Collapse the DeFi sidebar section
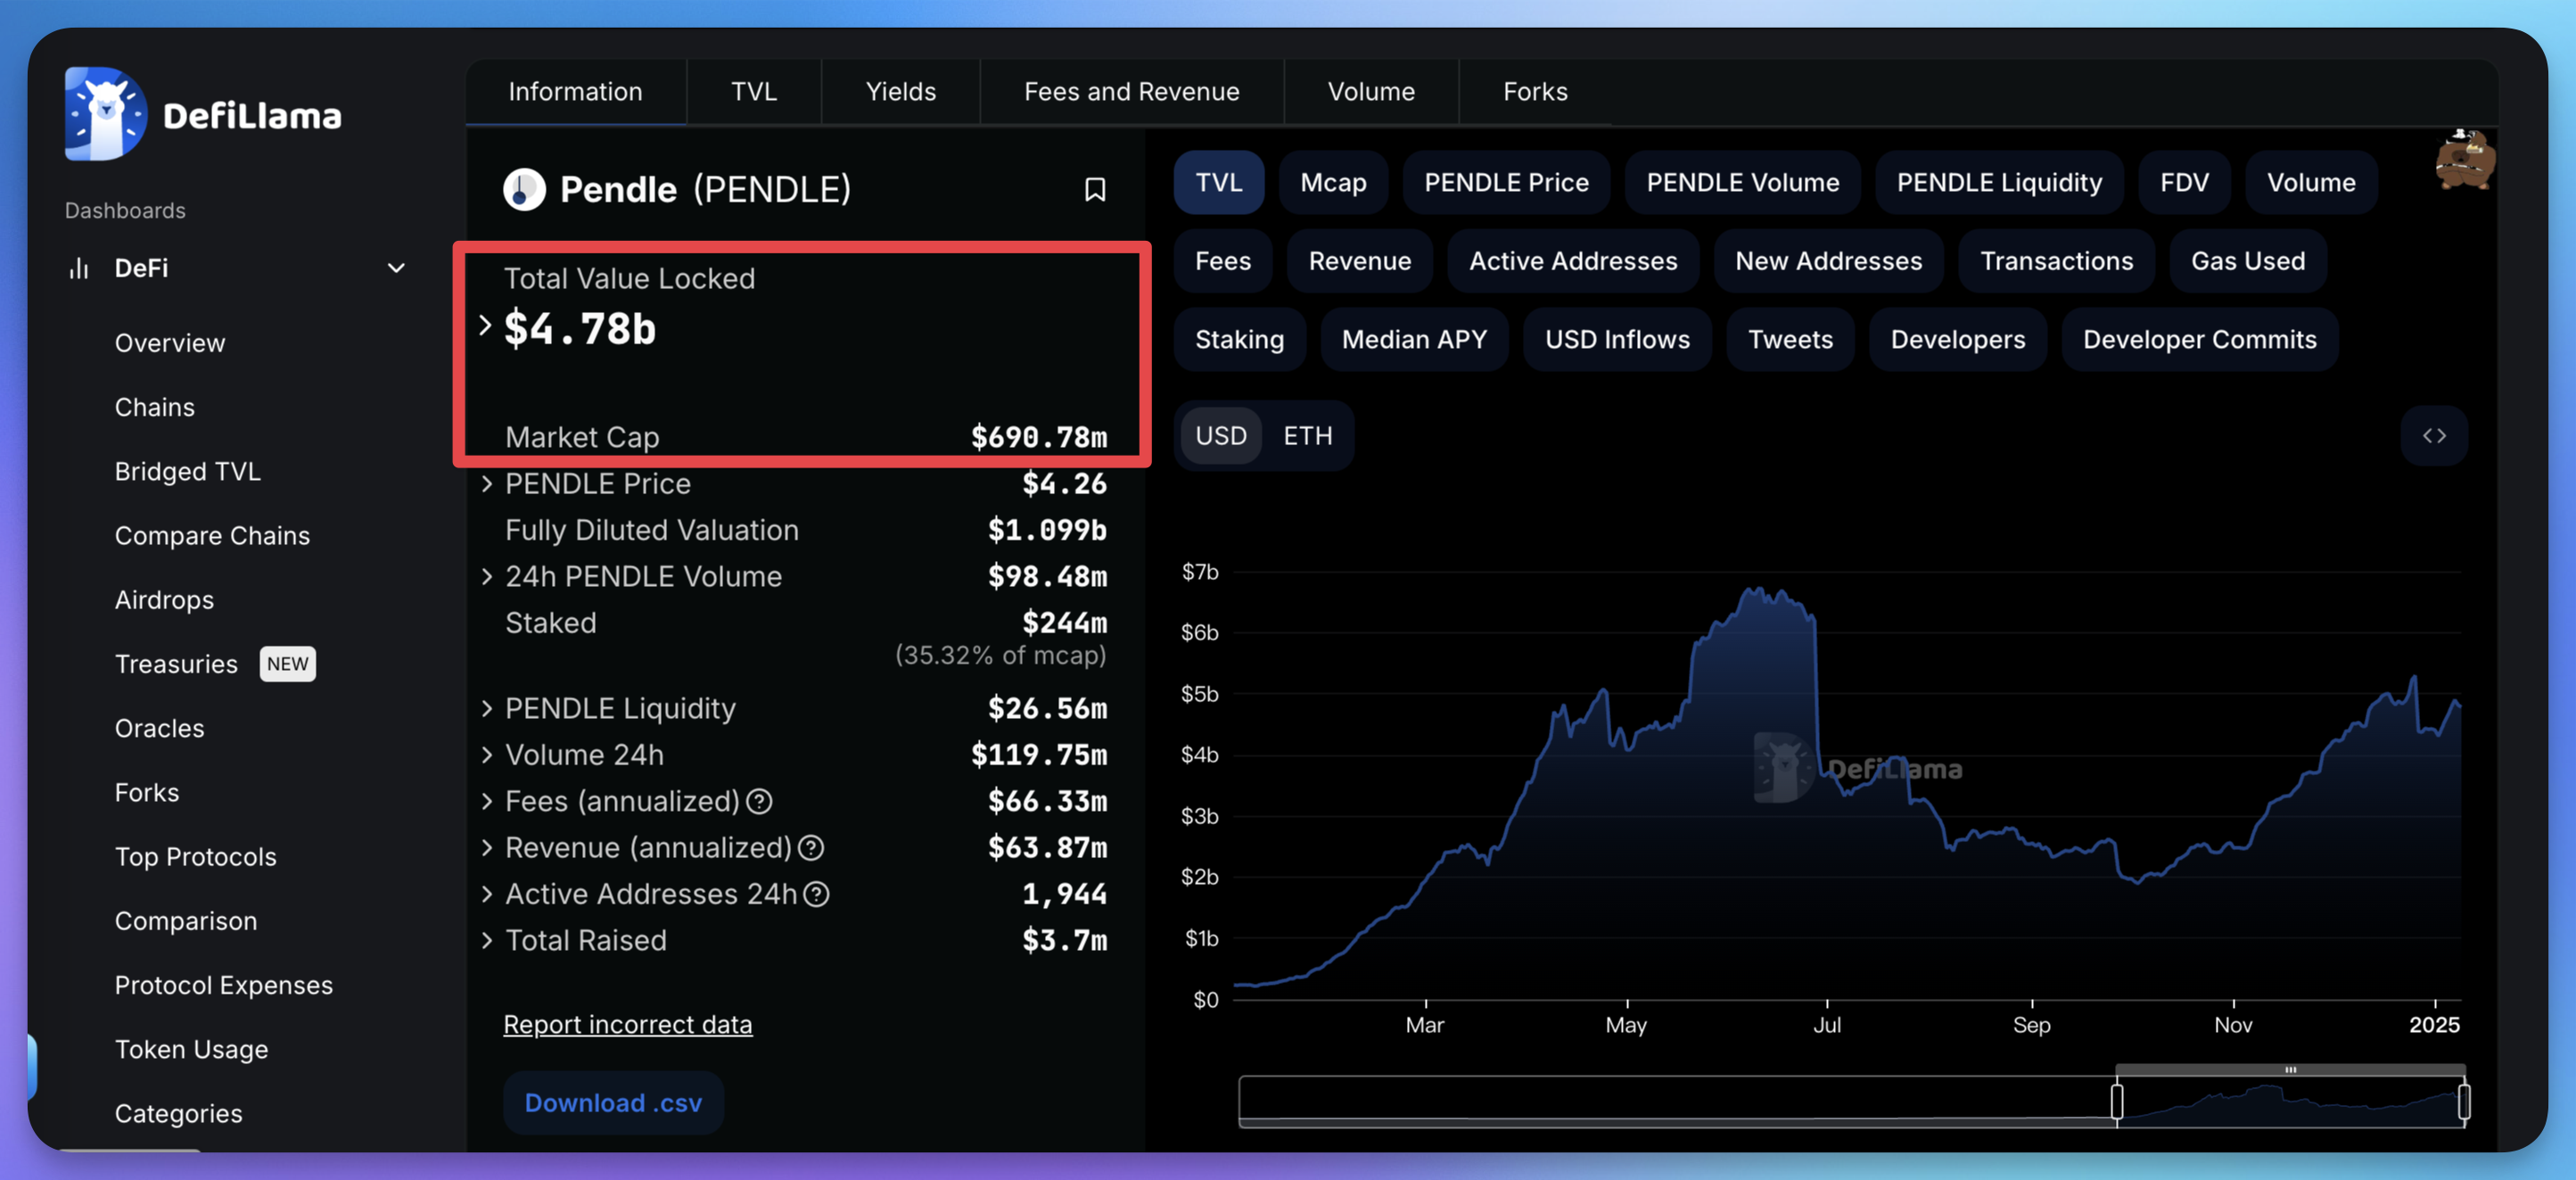This screenshot has width=2576, height=1180. coord(396,268)
